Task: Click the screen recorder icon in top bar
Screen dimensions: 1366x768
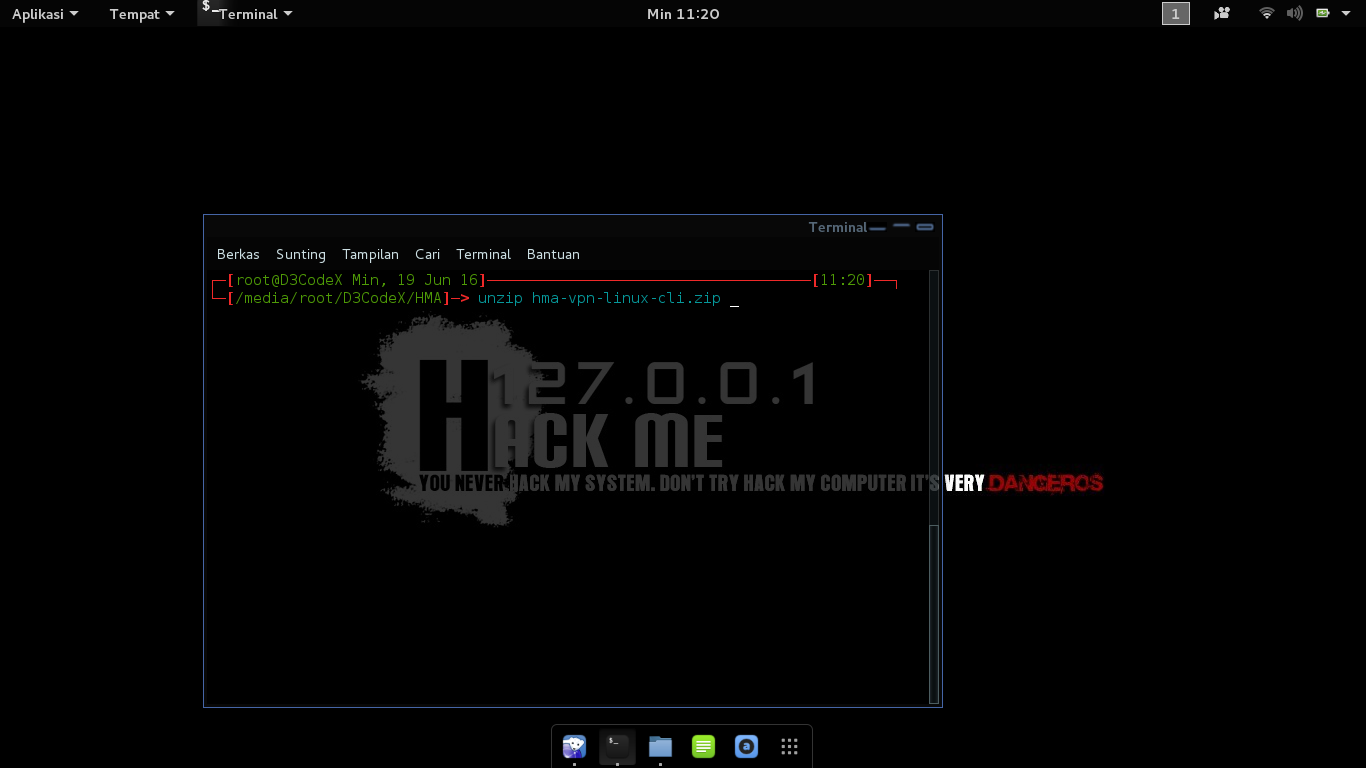Action: tap(1222, 14)
